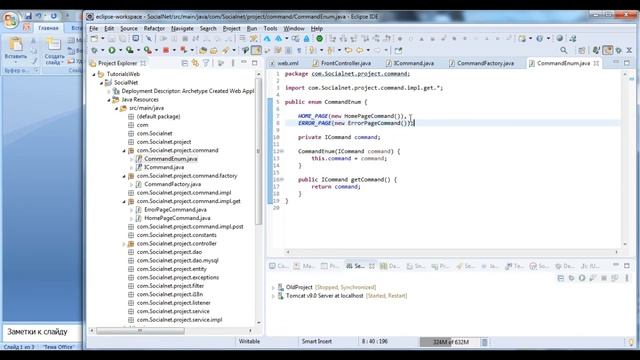Open the Главная ribbon tab in PowerPoint
Screen dimensions: 640x360
coord(48,28)
